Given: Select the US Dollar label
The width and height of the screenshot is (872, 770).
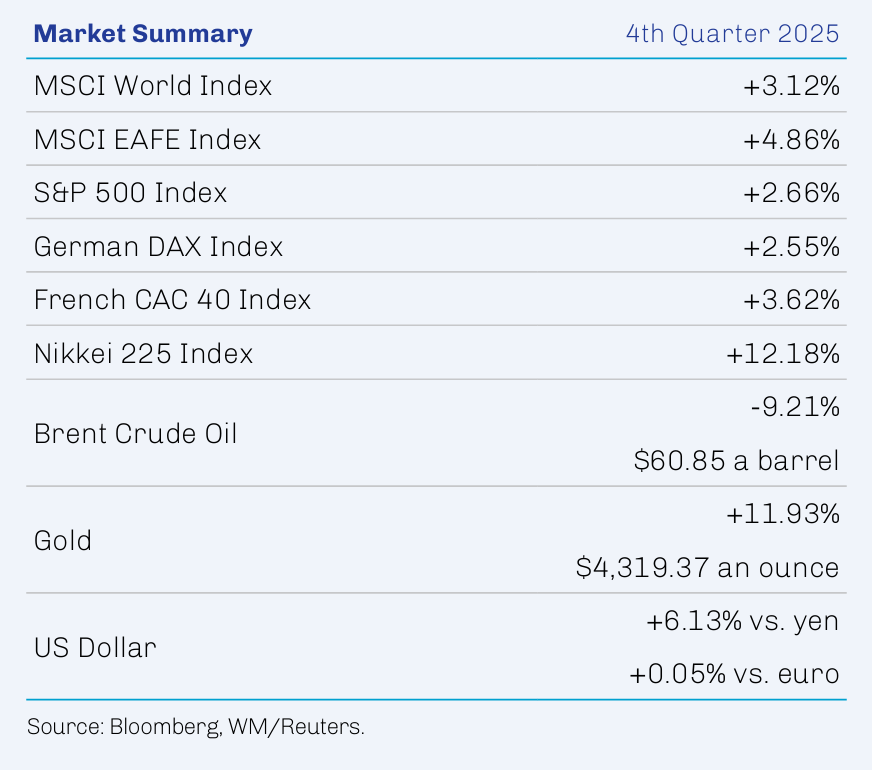Looking at the screenshot, I should (x=95, y=647).
